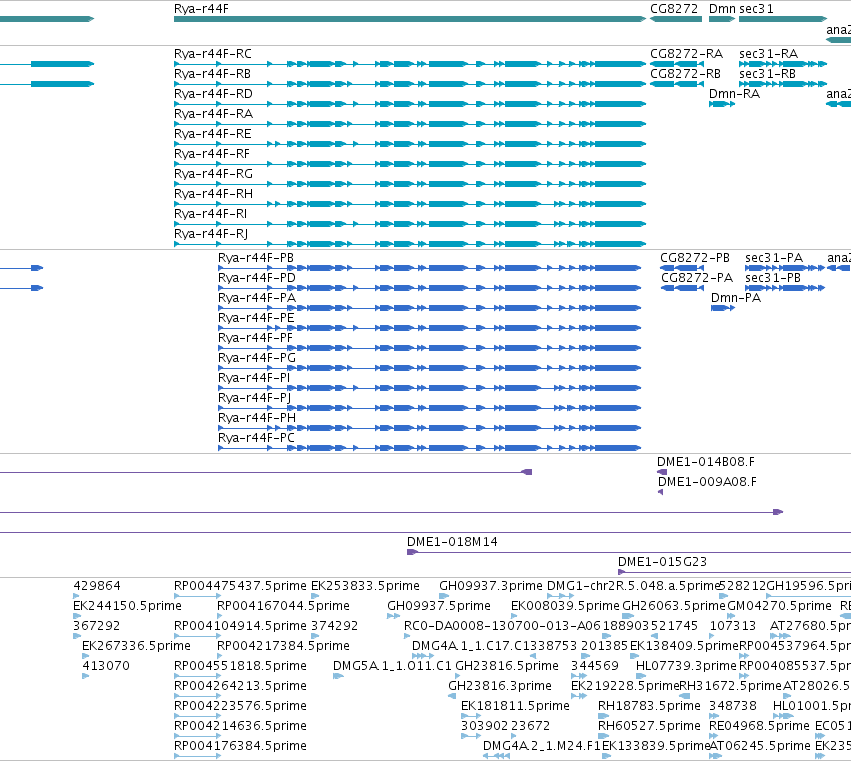Click EST DMG5A.1_1.O11.C1

click(392, 667)
